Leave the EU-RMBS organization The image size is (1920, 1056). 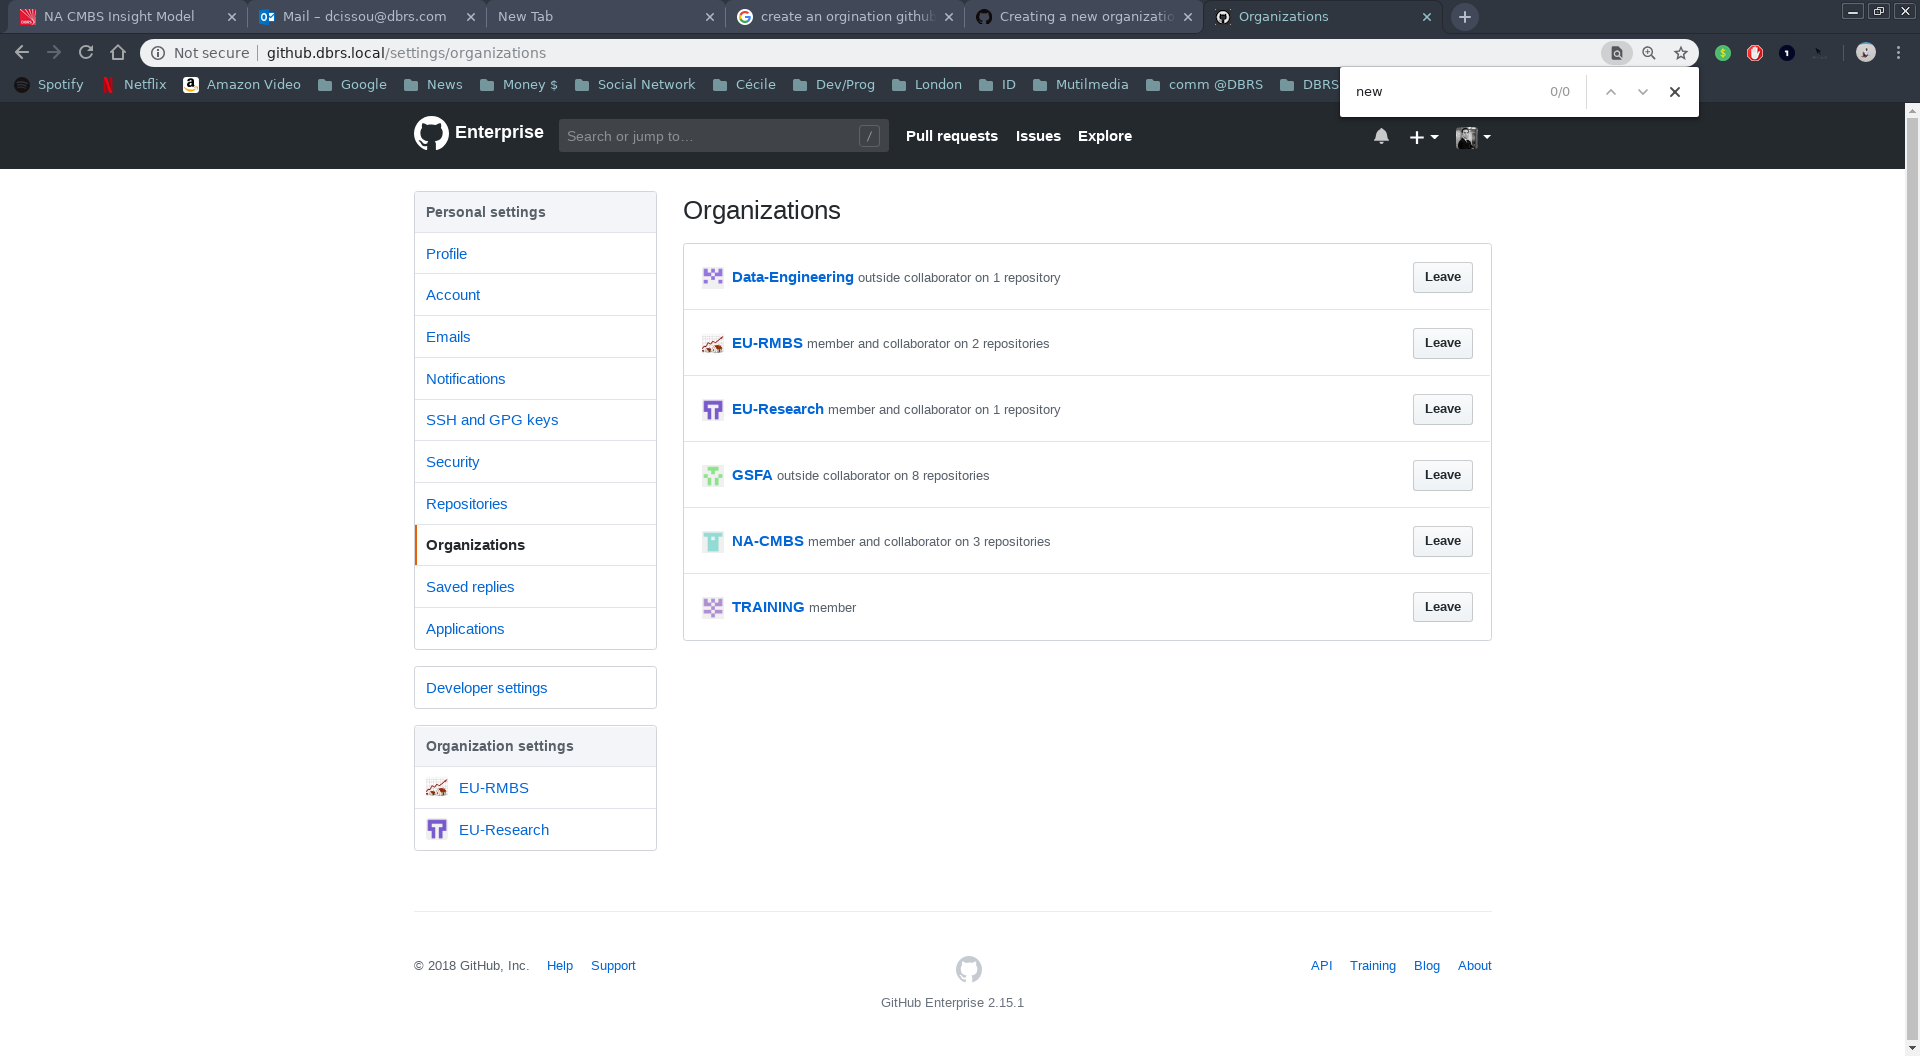(x=1442, y=343)
